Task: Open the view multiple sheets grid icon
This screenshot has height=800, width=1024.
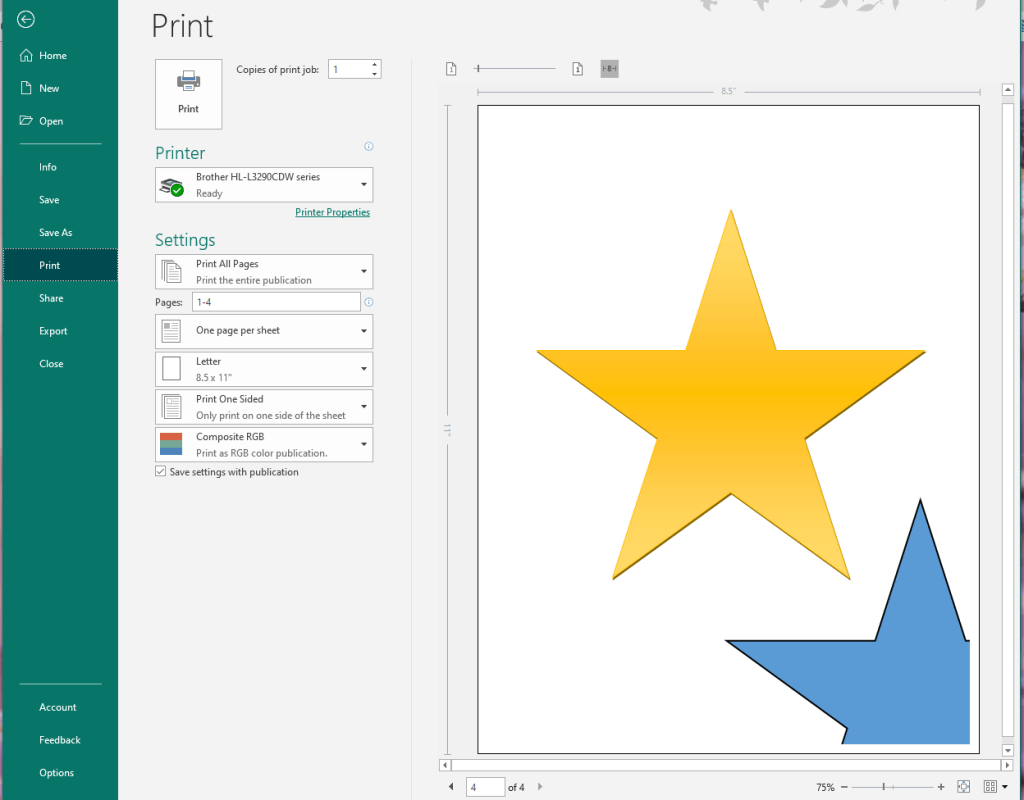Action: (990, 787)
